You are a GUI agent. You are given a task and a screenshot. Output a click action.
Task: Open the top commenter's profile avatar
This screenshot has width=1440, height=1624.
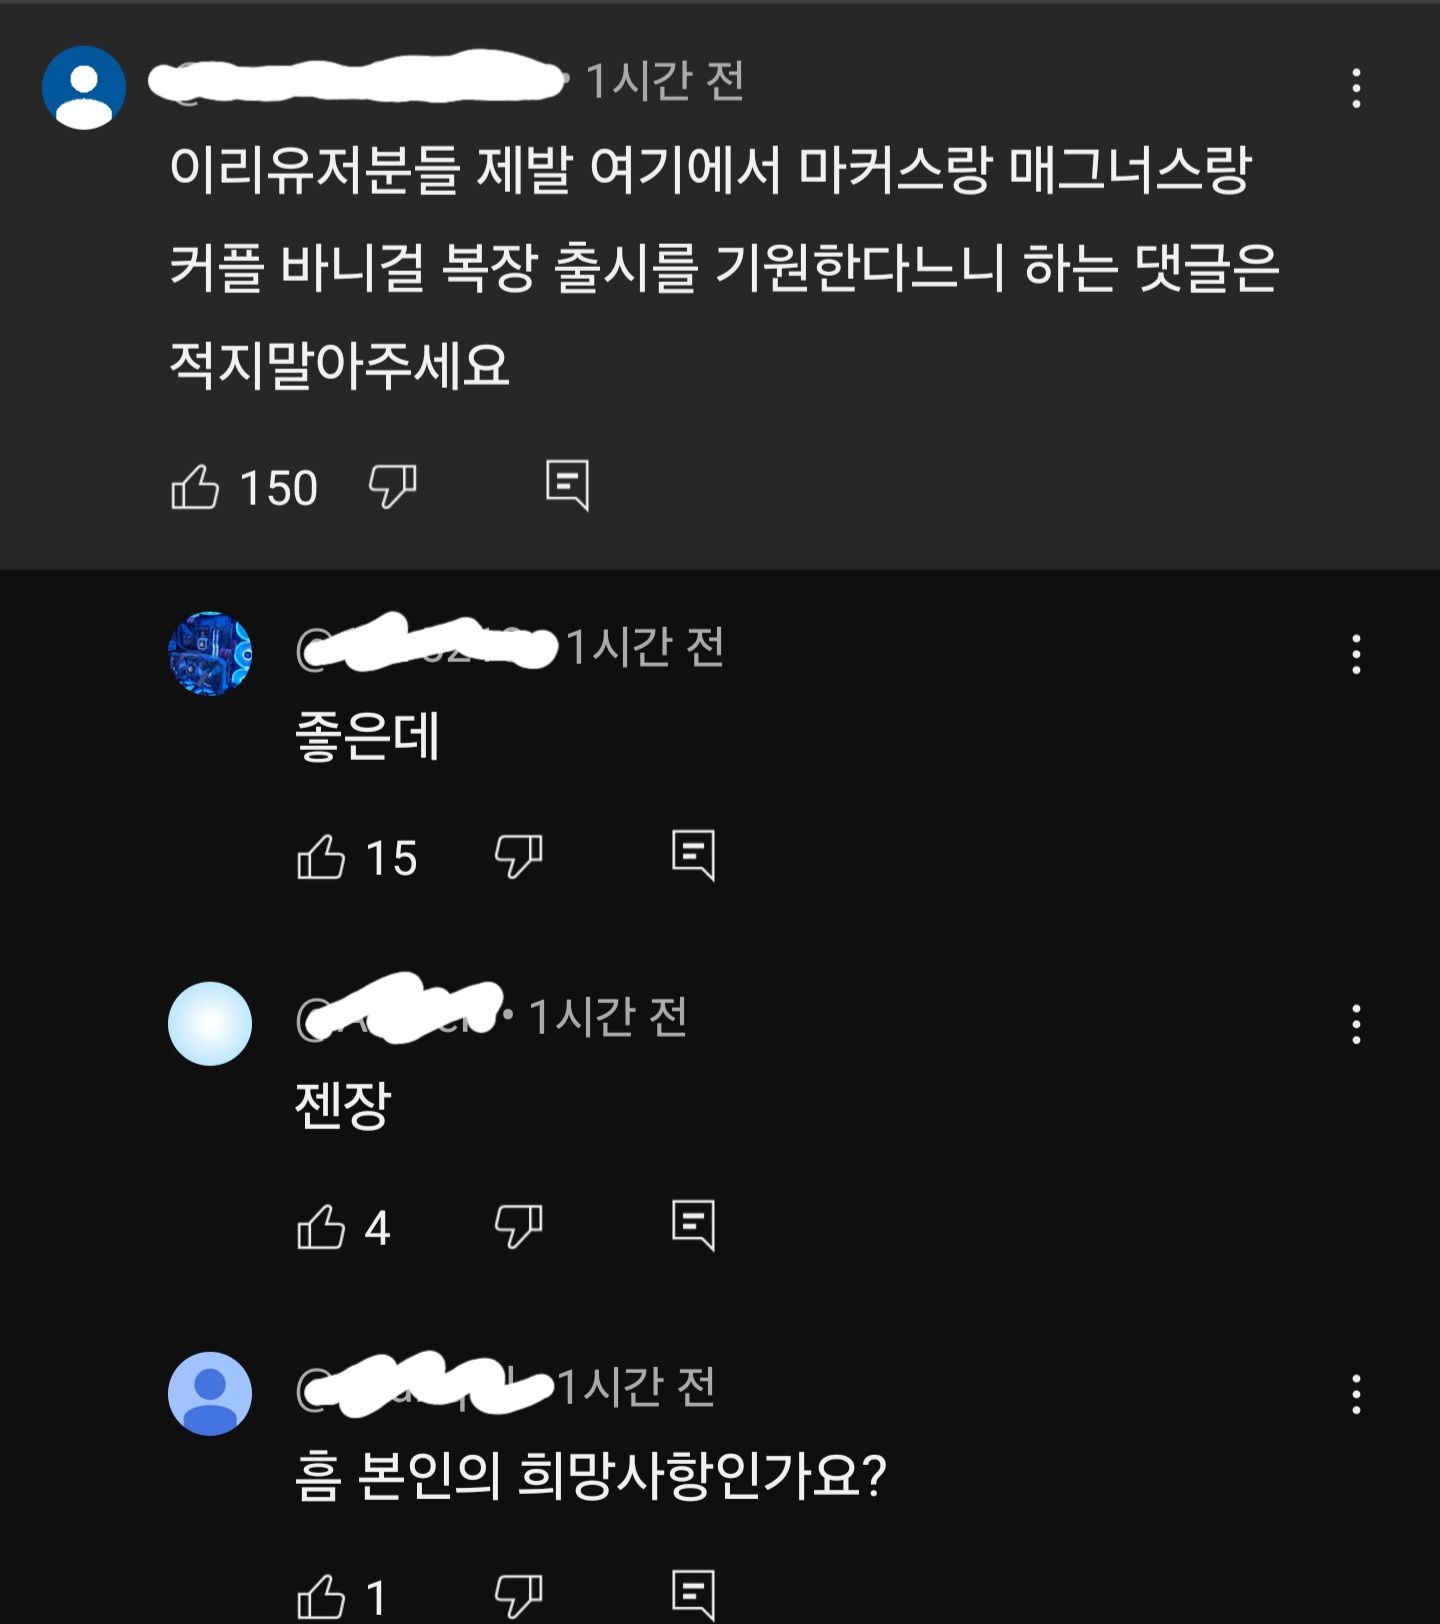point(84,87)
